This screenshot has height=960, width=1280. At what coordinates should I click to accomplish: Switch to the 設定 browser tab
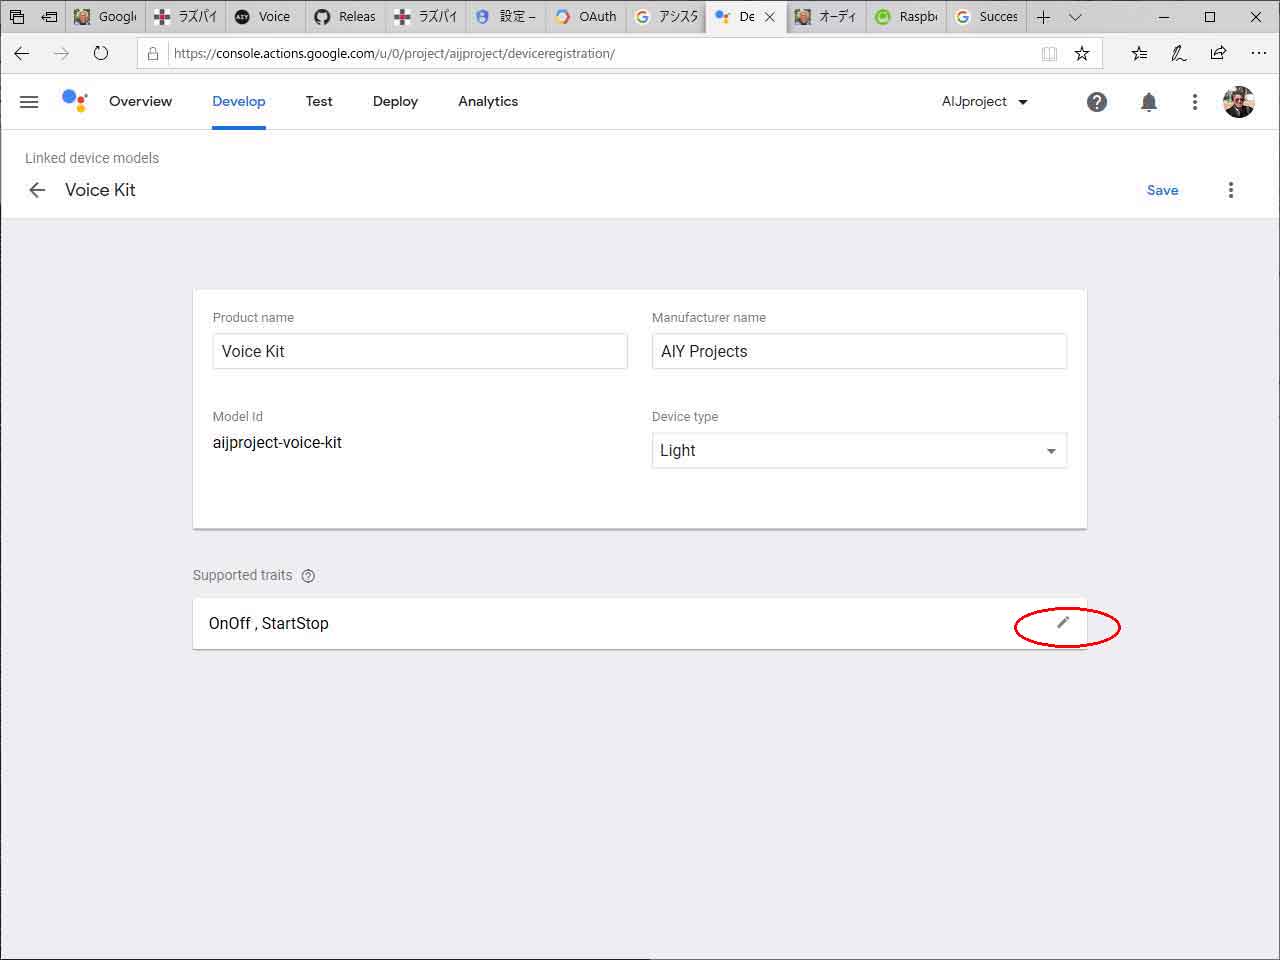click(x=506, y=17)
